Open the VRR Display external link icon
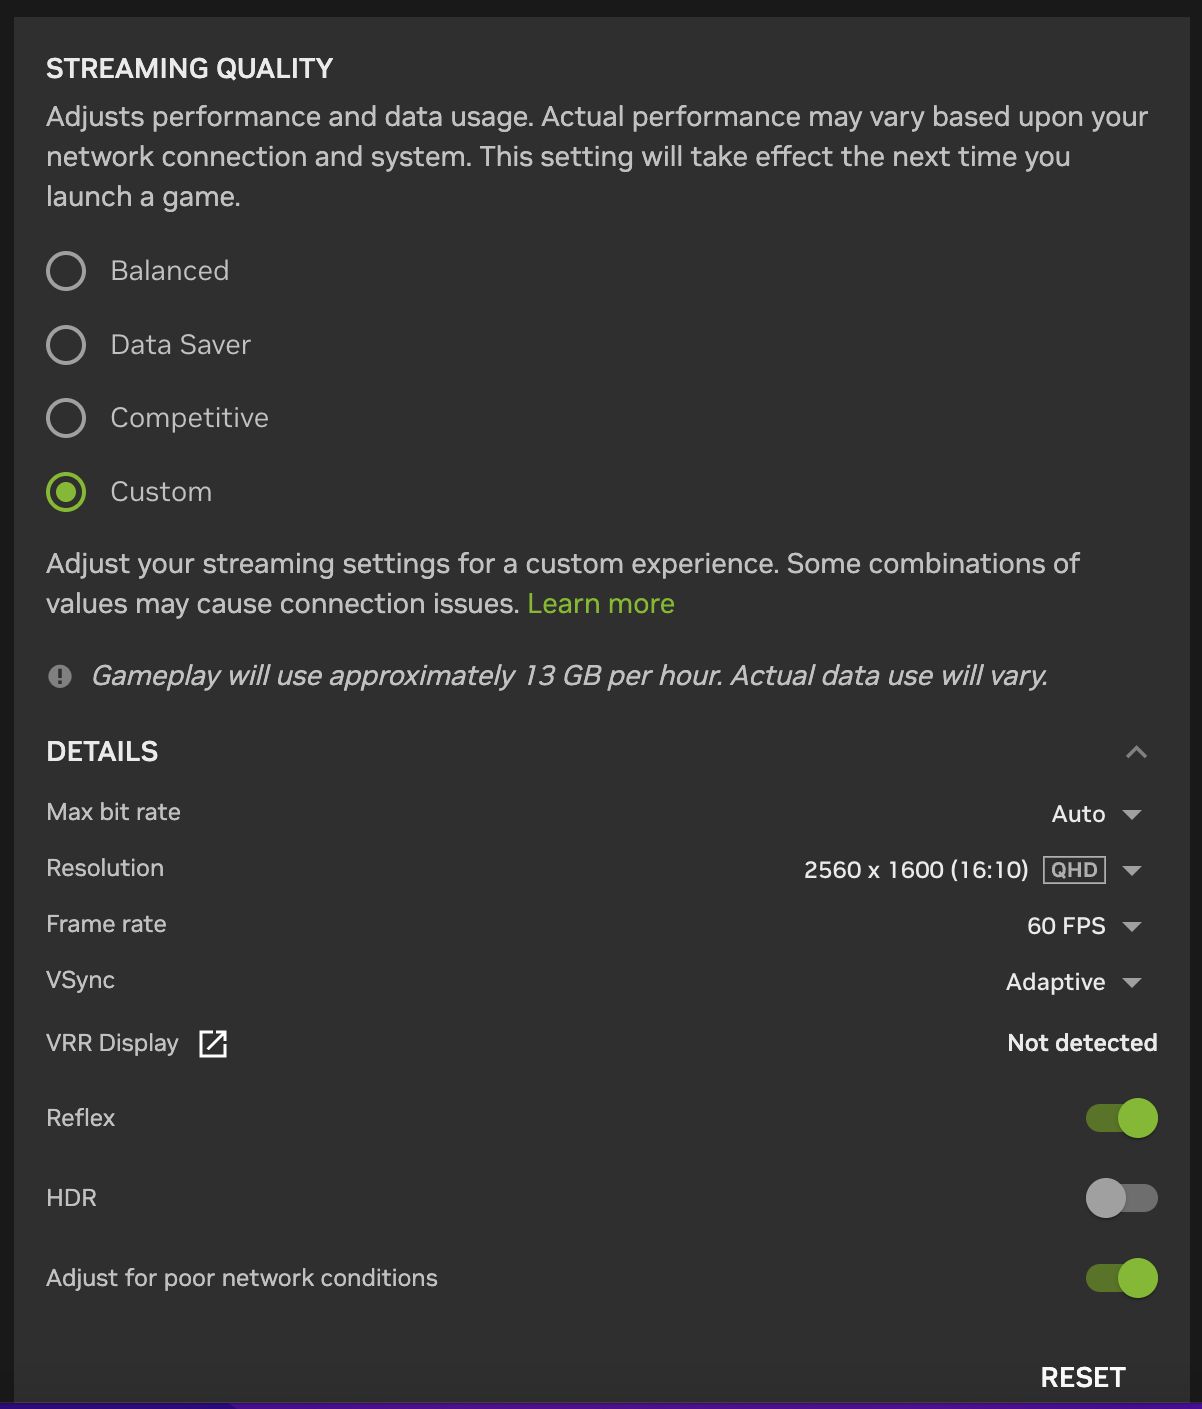 click(x=213, y=1043)
